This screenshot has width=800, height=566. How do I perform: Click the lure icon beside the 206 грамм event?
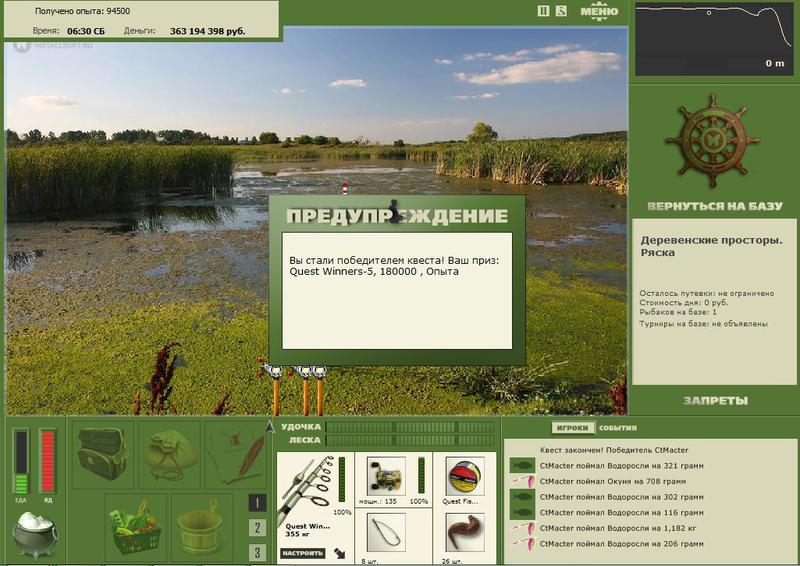click(523, 544)
